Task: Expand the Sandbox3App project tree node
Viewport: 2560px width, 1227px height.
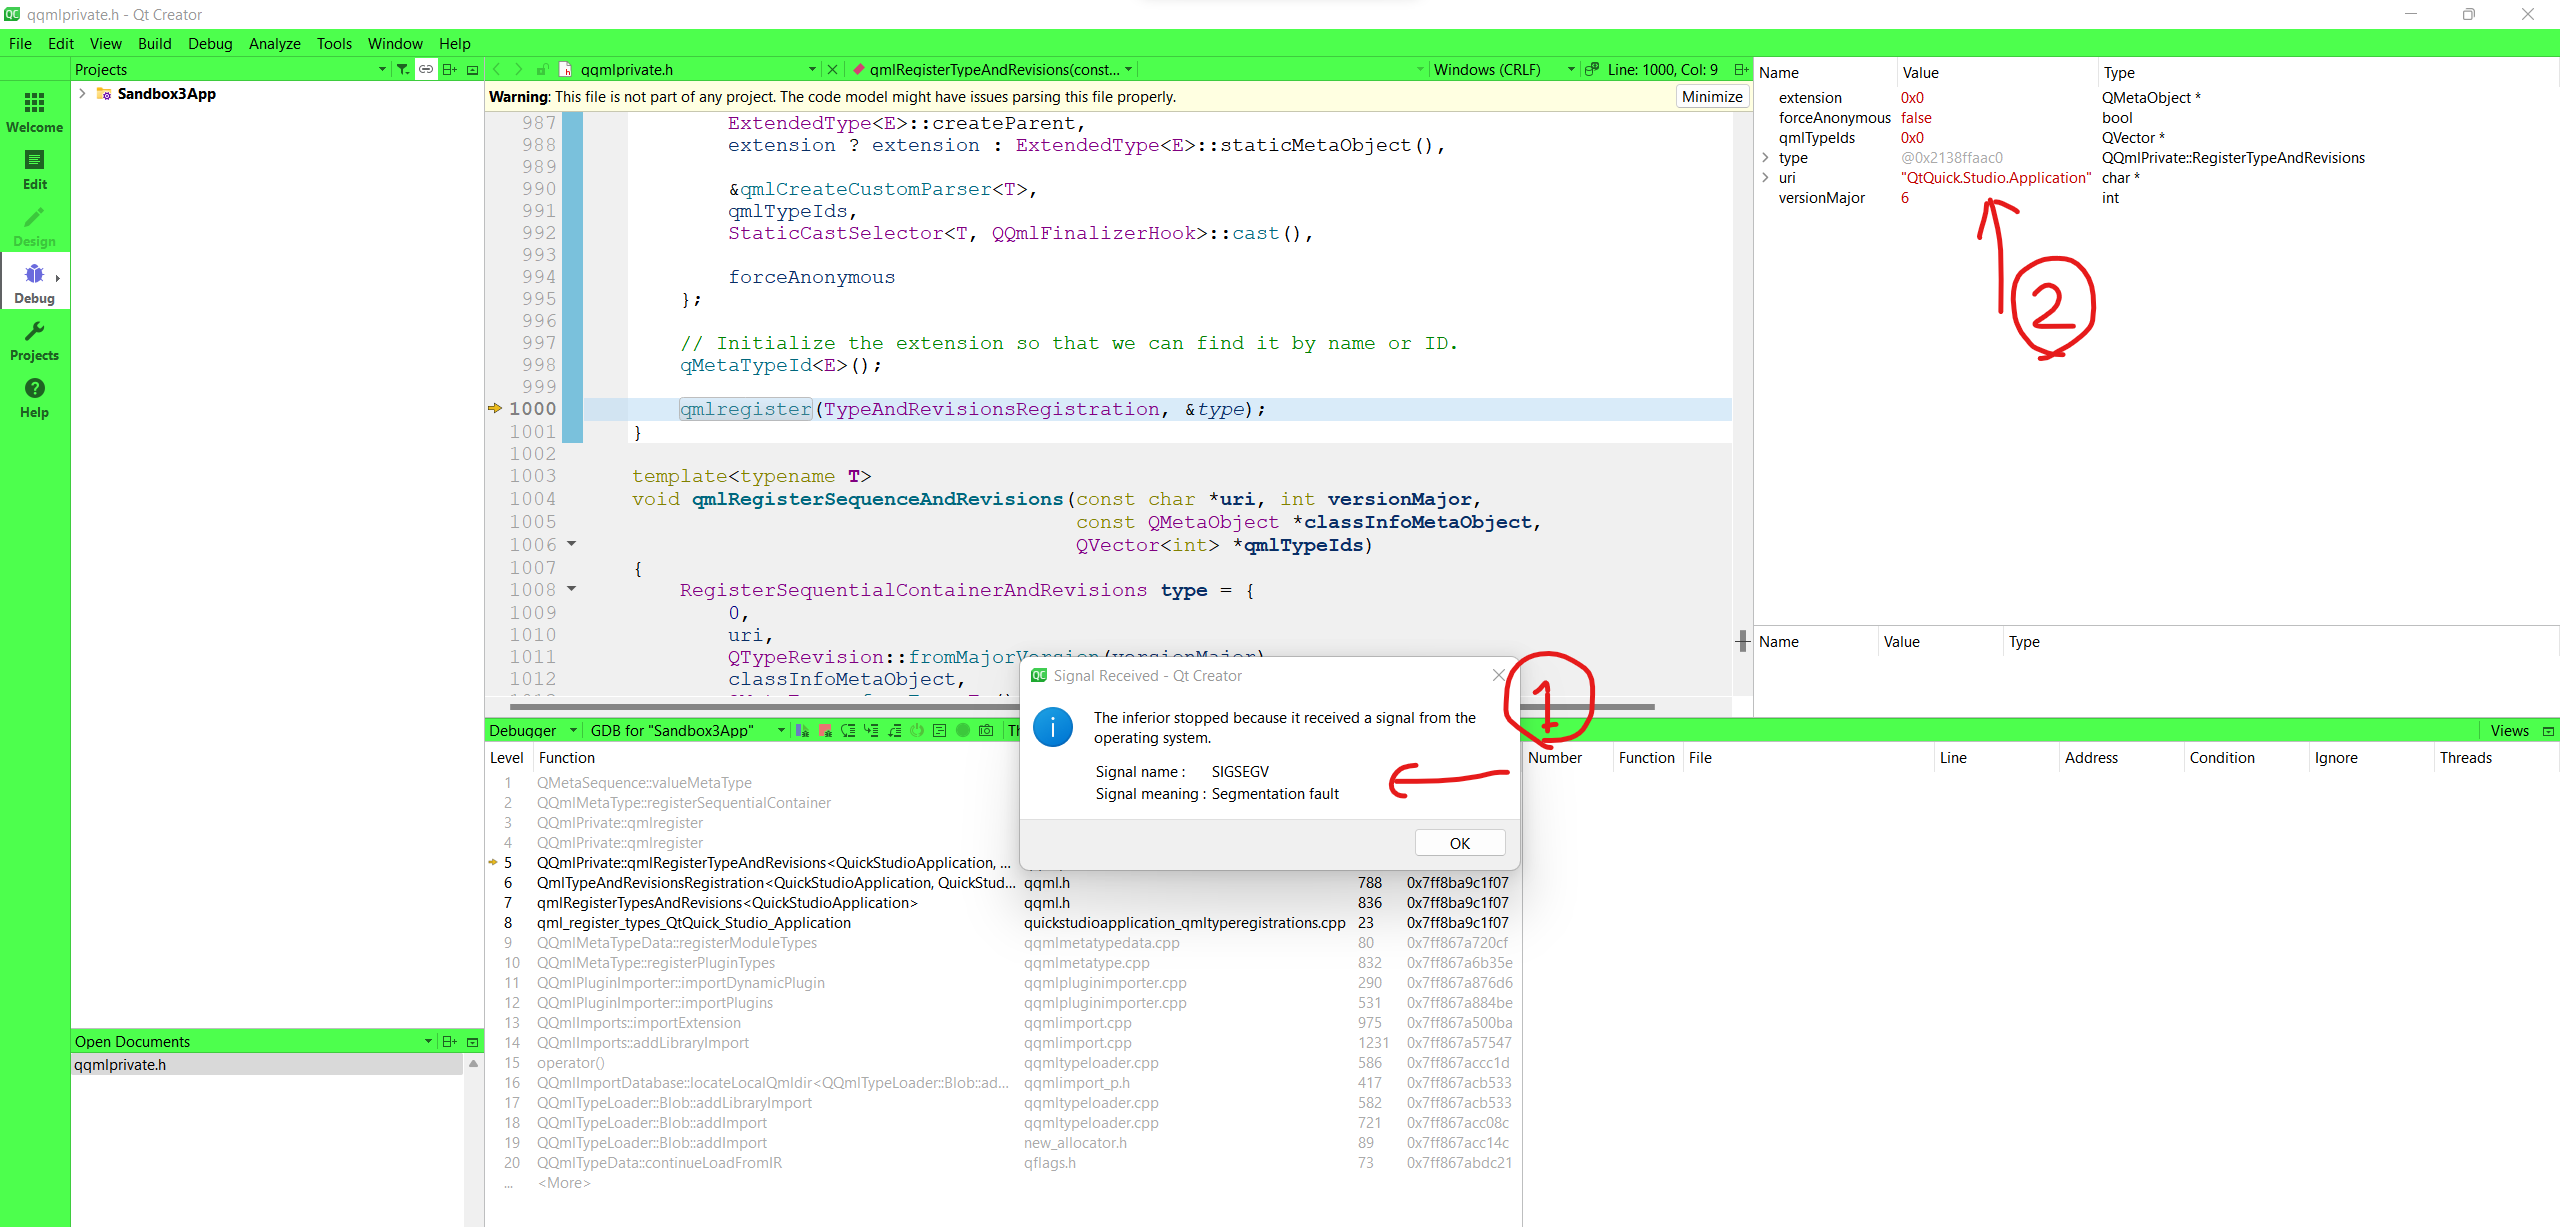Action: tap(82, 93)
